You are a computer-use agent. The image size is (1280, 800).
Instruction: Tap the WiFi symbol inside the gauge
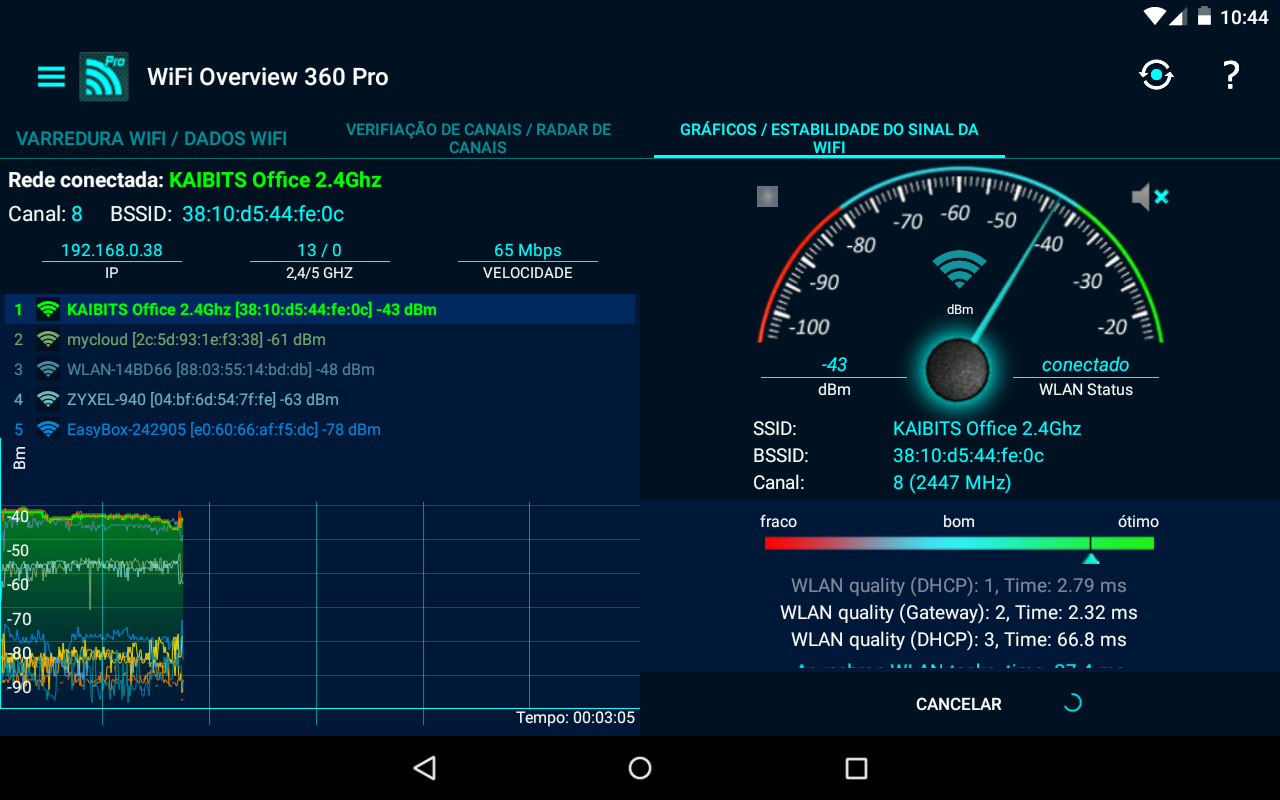point(959,269)
